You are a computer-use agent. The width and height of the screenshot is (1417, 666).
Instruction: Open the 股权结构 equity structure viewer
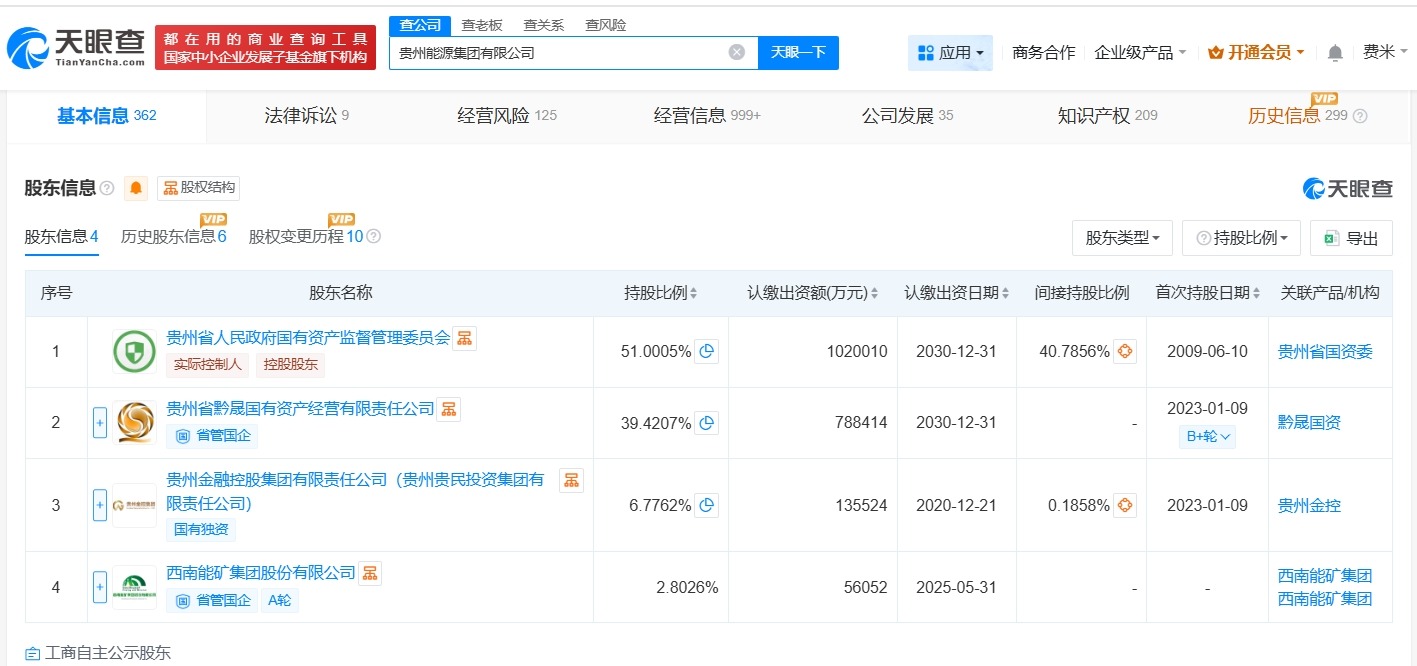pos(197,188)
